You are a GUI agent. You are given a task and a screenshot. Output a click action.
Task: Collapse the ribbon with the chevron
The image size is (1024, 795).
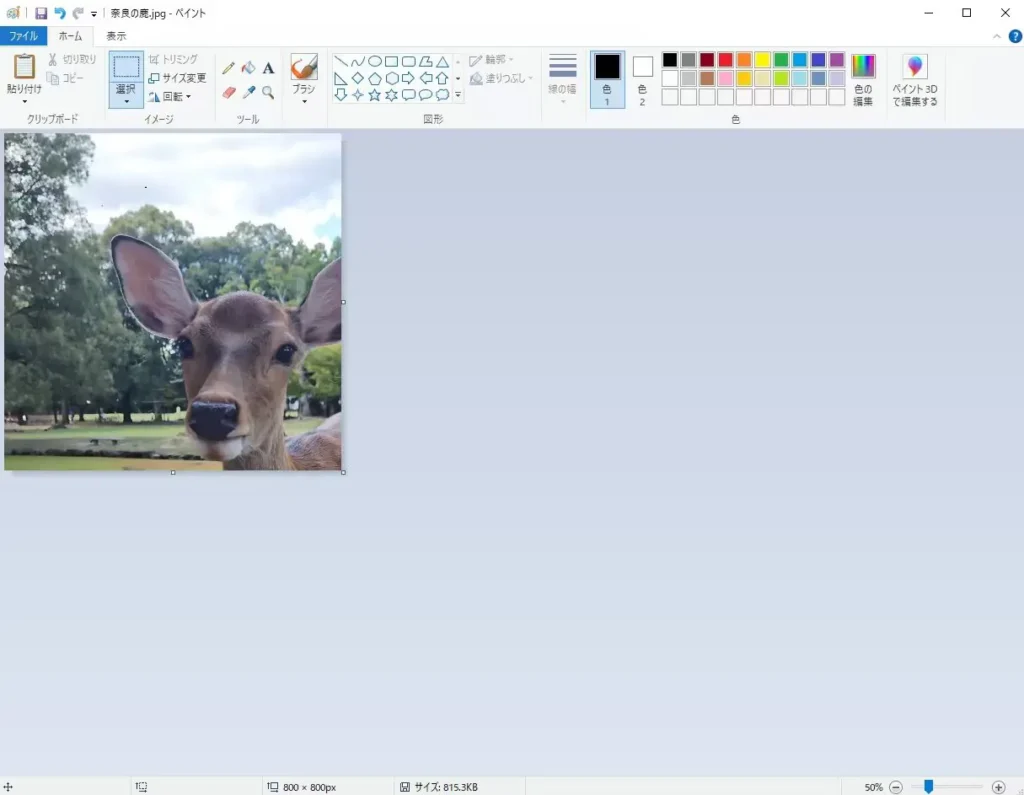[996, 36]
